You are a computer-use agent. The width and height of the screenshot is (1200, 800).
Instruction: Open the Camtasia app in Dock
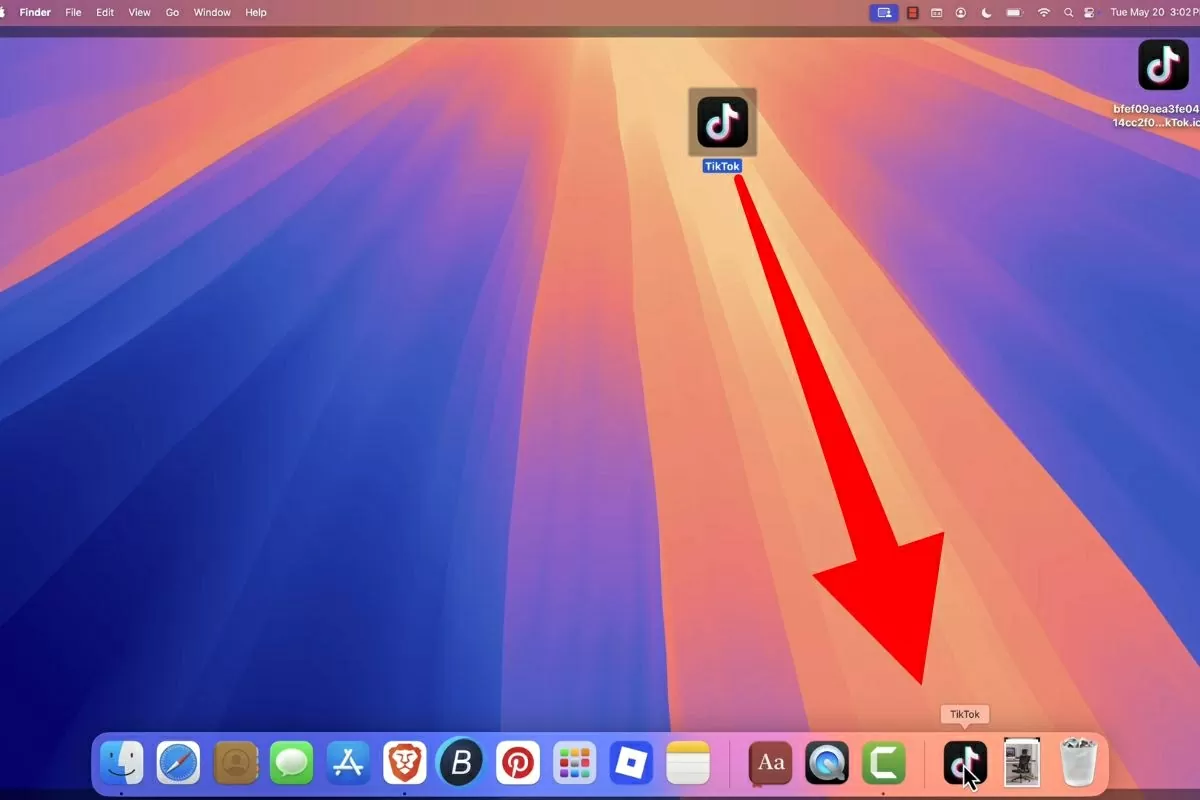[884, 763]
